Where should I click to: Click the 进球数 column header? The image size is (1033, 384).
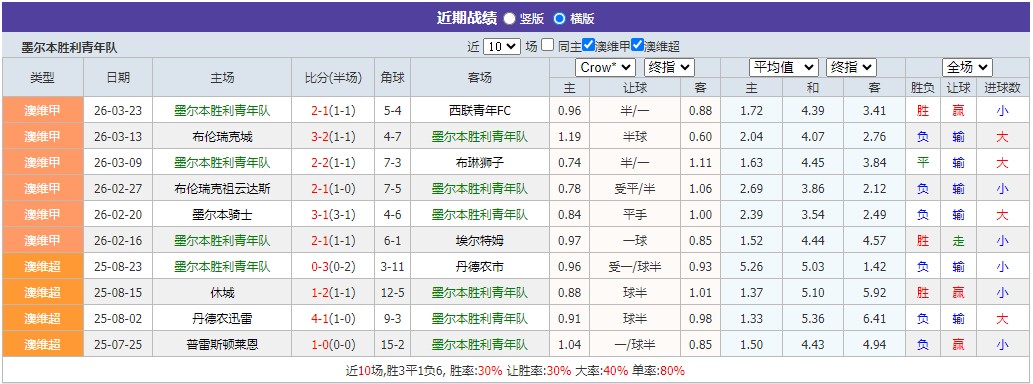point(1002,88)
